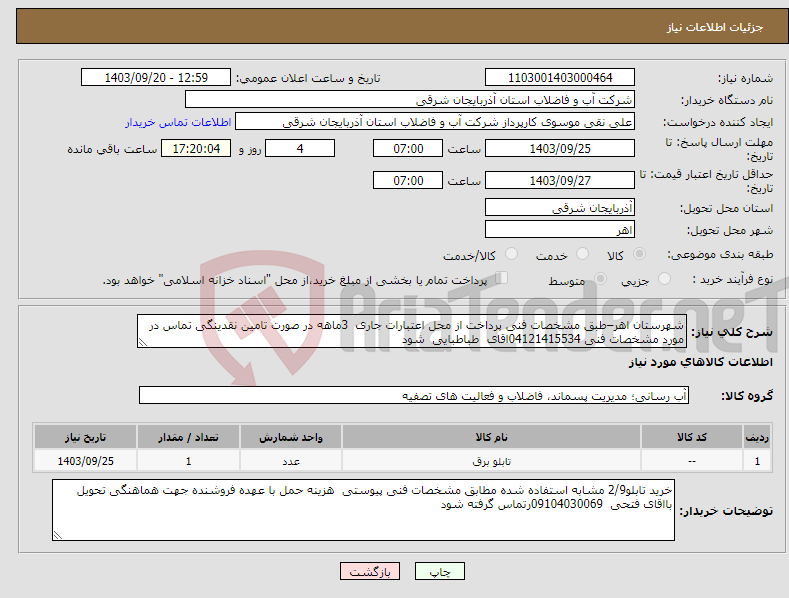Click the remaining days field showing 4
The width and height of the screenshot is (789, 598).
click(300, 148)
